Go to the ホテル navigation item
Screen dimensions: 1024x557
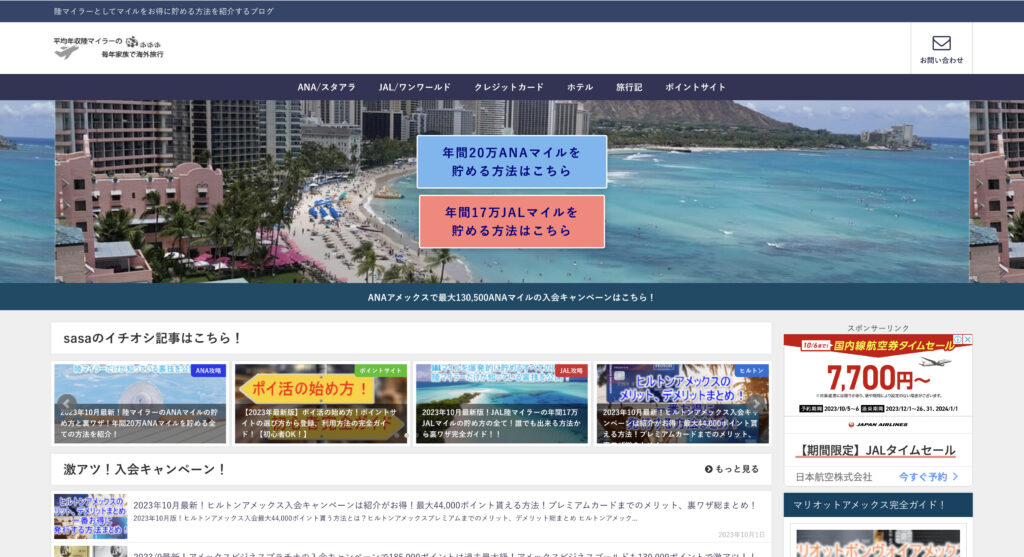580,87
